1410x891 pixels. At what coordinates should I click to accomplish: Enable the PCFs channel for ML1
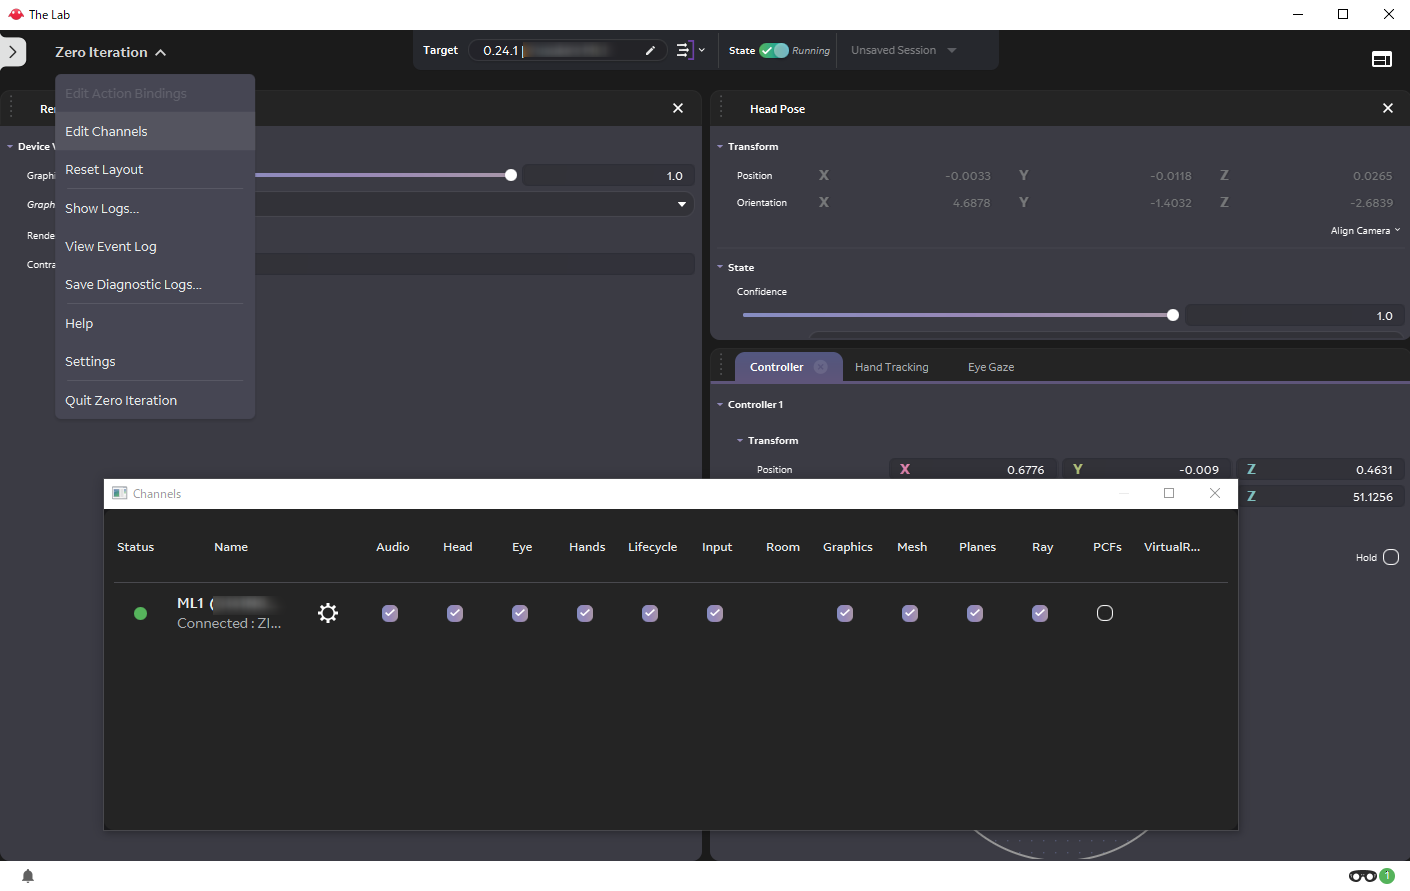[1105, 613]
